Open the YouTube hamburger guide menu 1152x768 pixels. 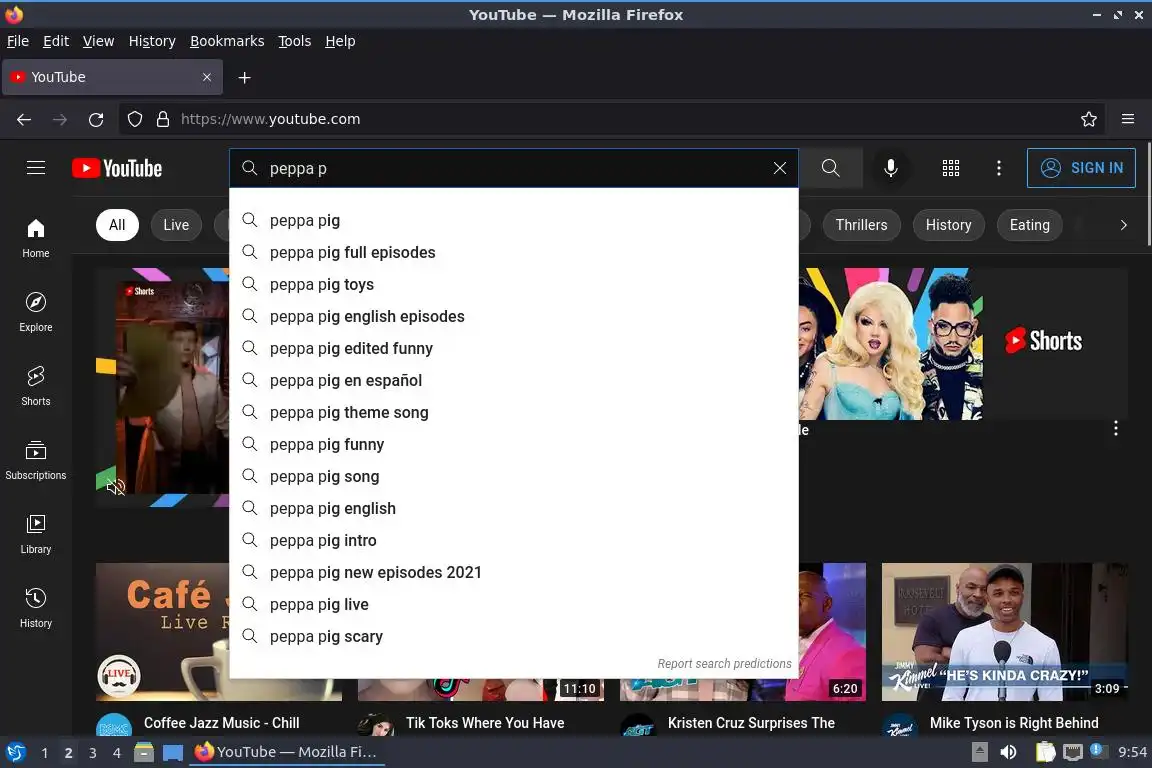[36, 168]
